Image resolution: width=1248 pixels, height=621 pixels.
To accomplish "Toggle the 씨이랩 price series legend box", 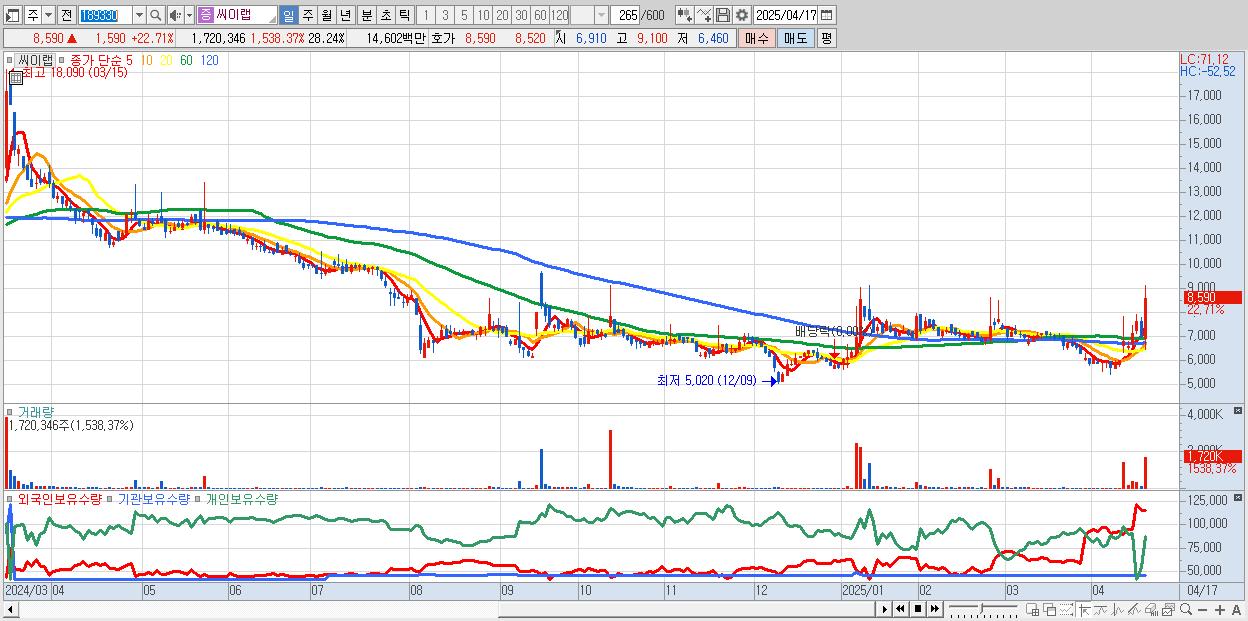I will click(11, 60).
